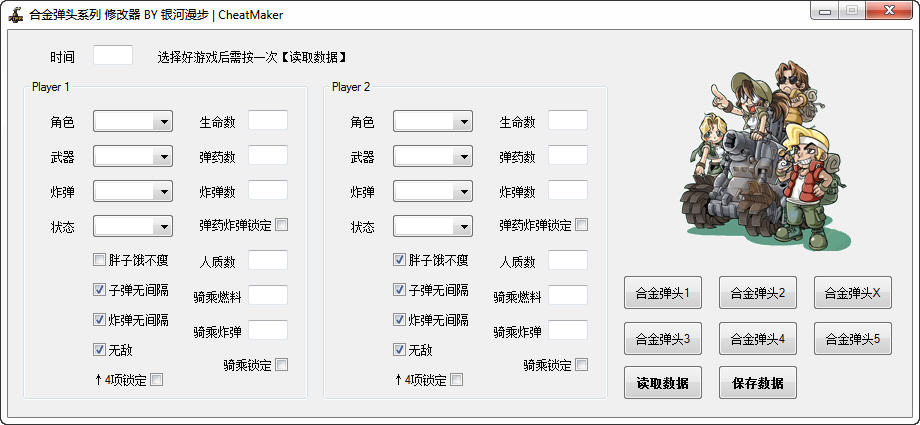
Task: Uncheck Player 1 无敌 checkbox
Action: [x=100, y=350]
